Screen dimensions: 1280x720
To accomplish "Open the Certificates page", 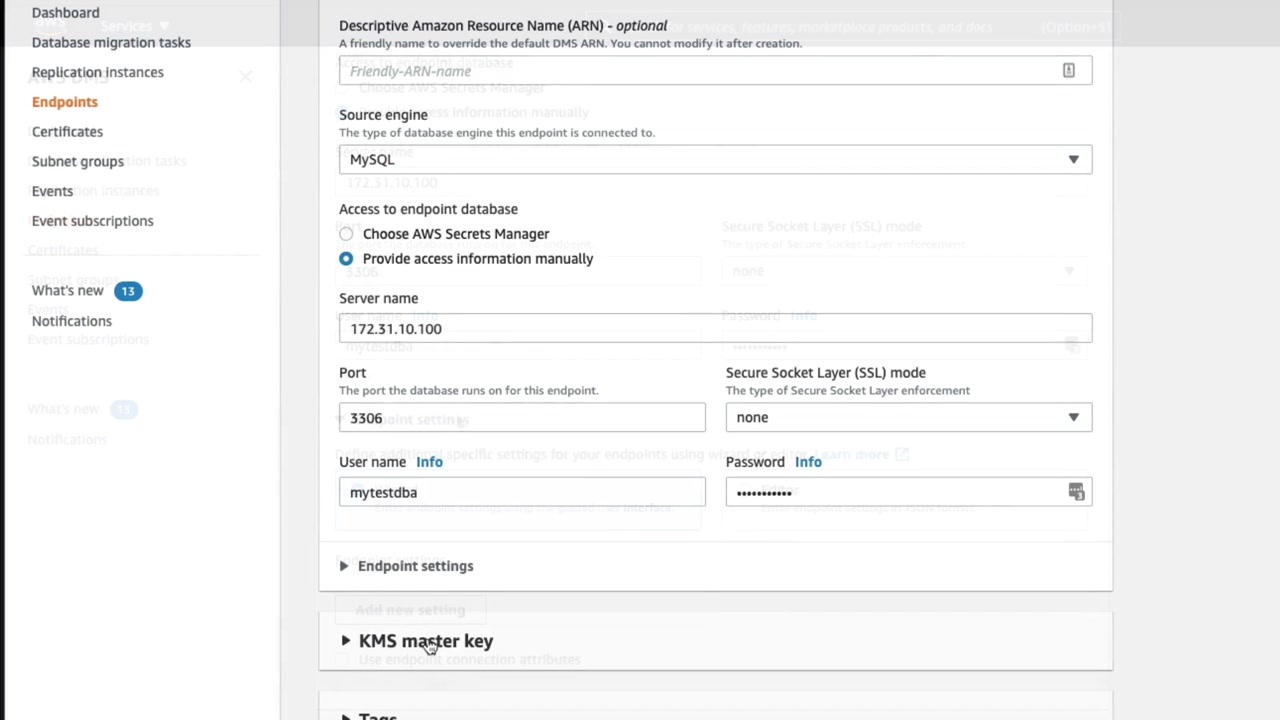I will click(x=67, y=132).
